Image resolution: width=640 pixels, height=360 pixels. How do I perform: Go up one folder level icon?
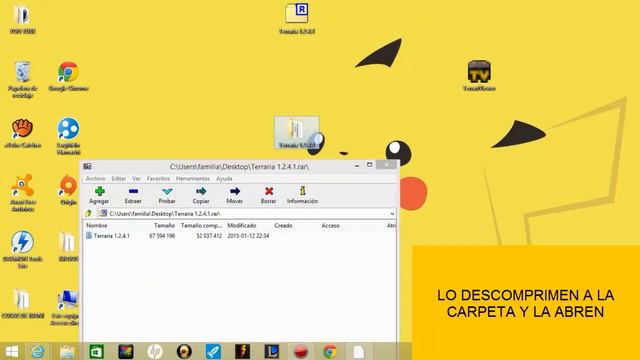89,213
